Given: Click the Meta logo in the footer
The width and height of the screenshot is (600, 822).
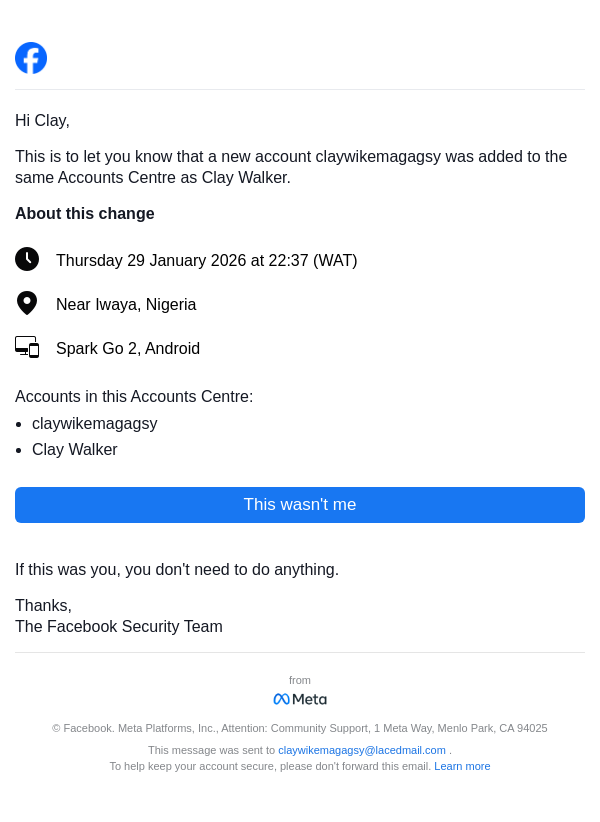Looking at the screenshot, I should [300, 699].
